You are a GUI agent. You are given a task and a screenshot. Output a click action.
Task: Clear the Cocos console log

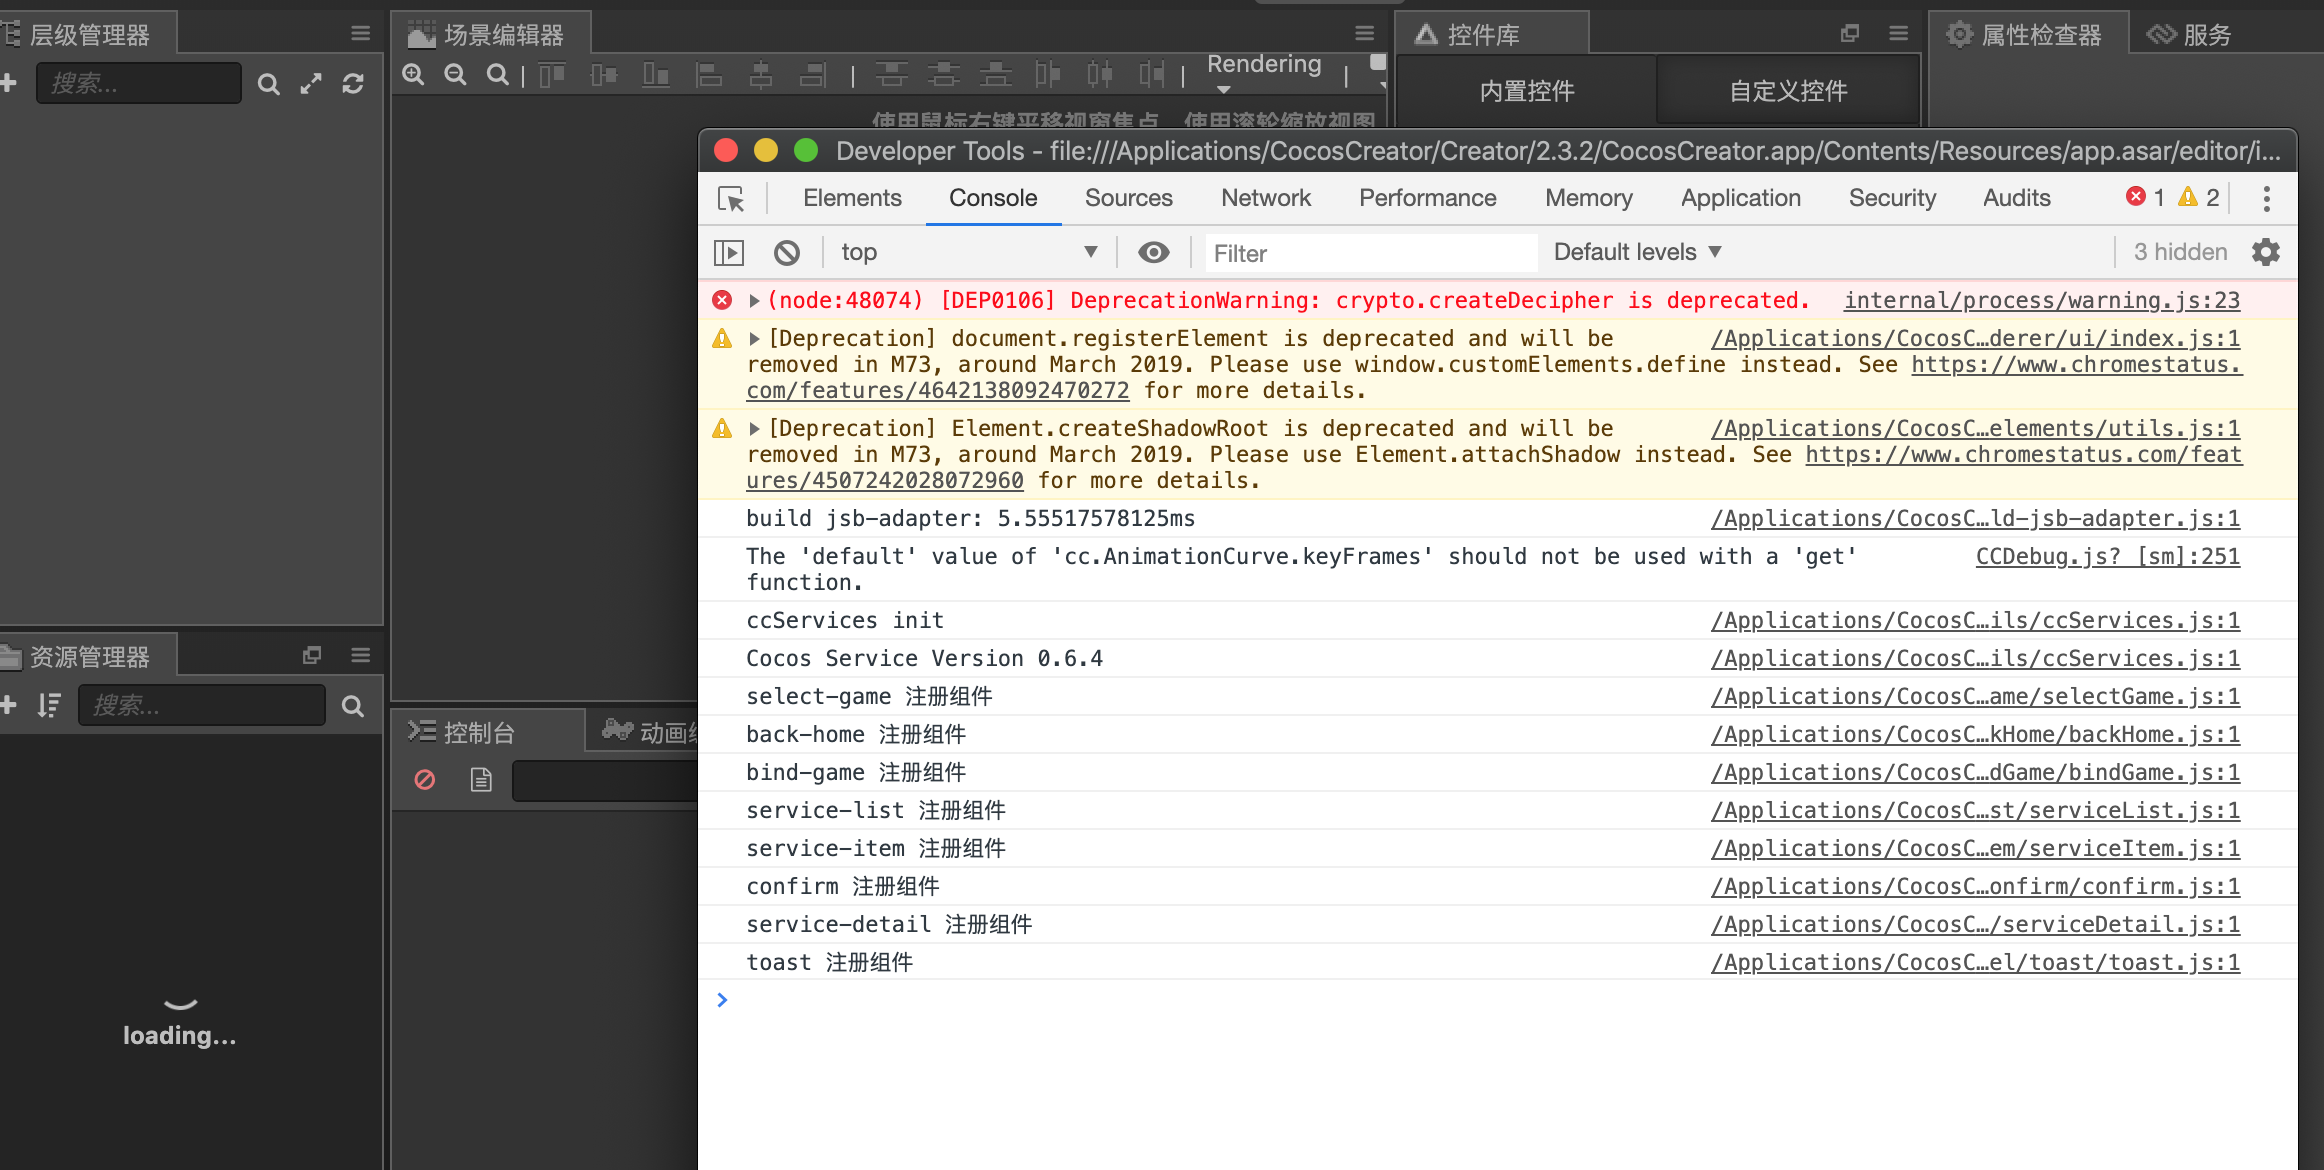tap(425, 780)
